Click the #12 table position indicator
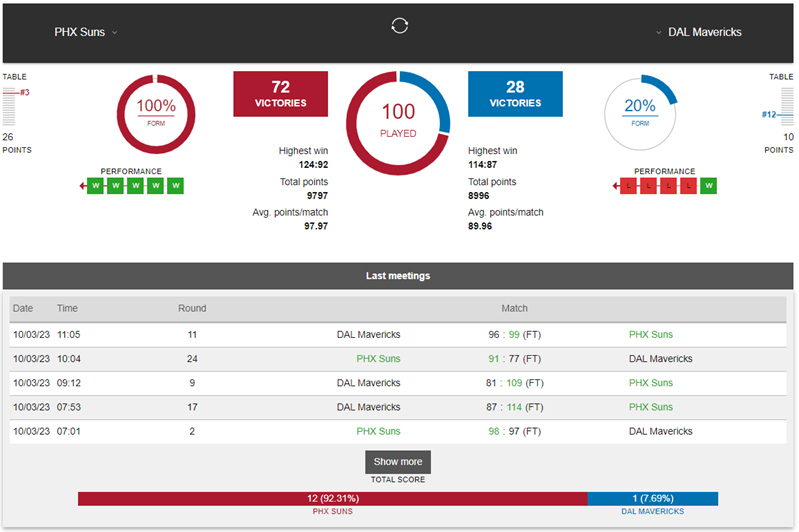Screen dimensions: 799x532 coord(768,115)
